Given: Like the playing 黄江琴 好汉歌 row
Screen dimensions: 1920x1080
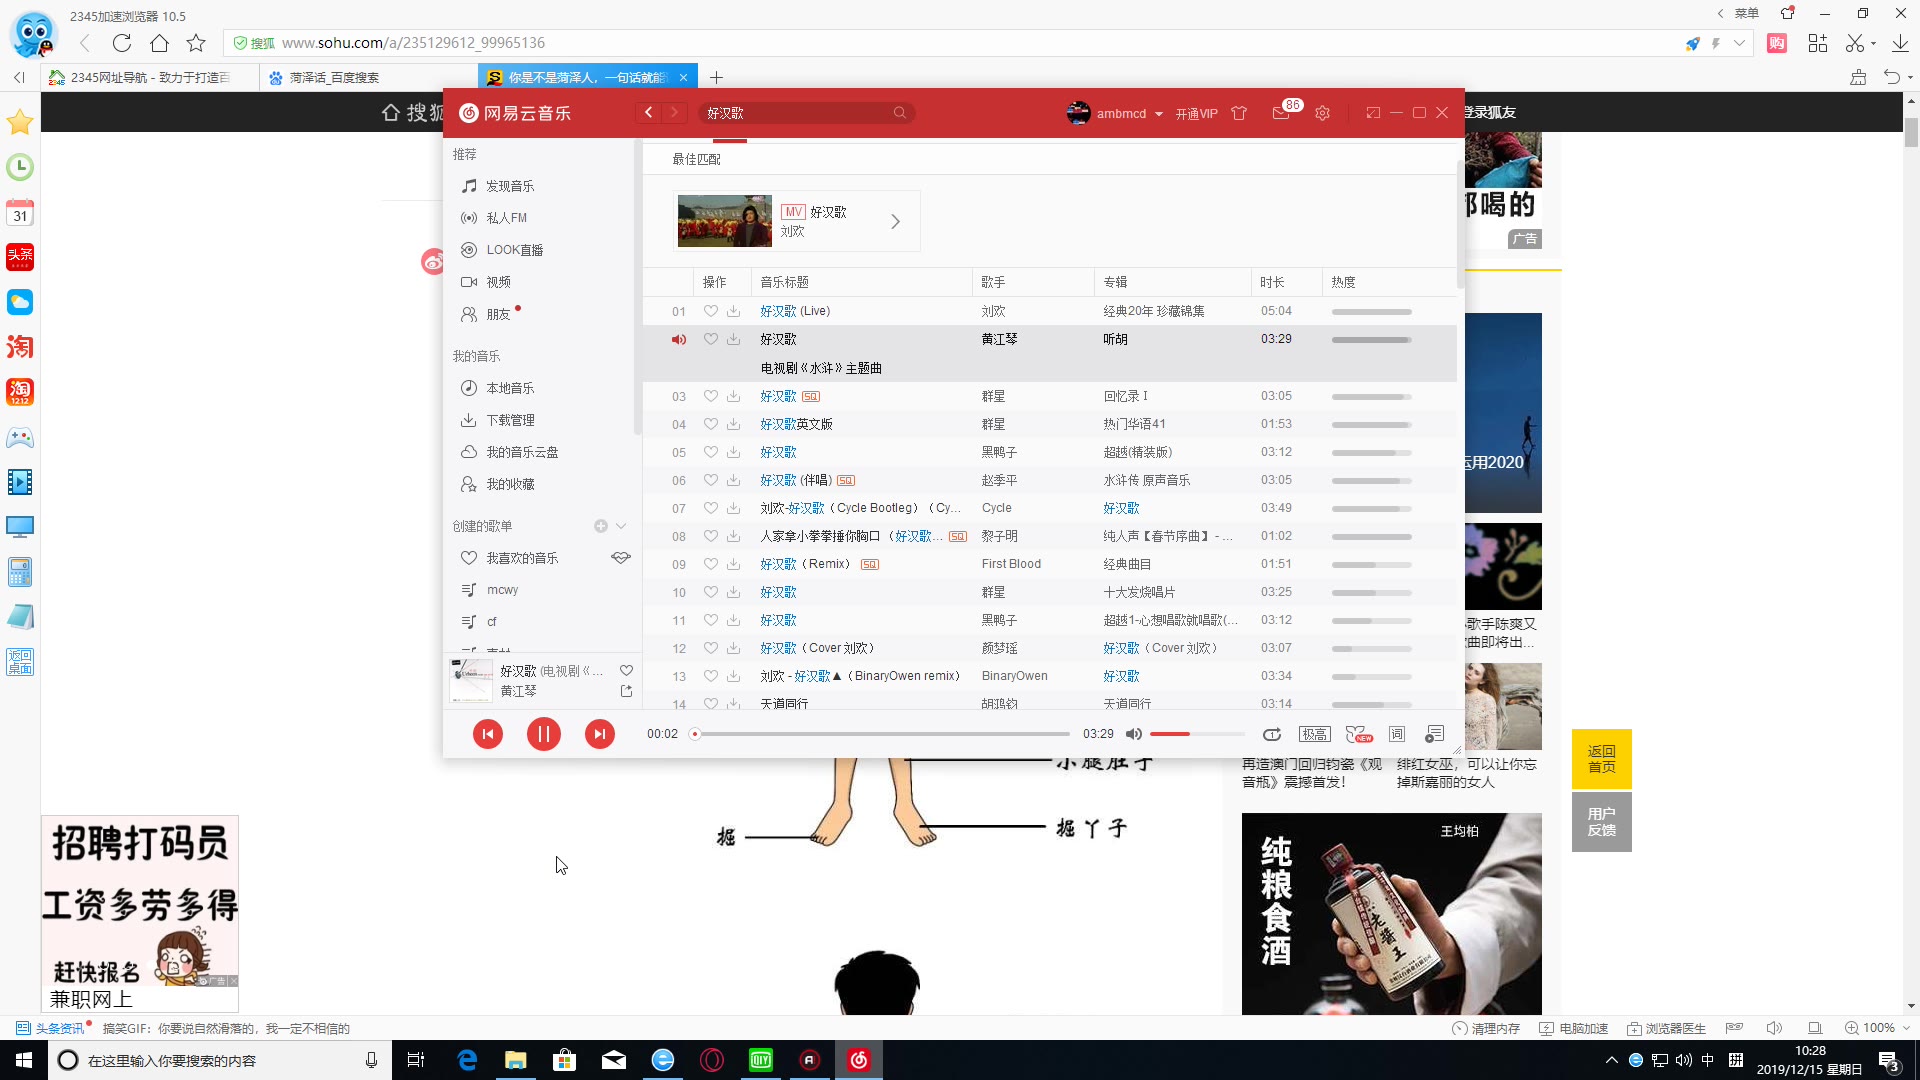Looking at the screenshot, I should click(711, 339).
